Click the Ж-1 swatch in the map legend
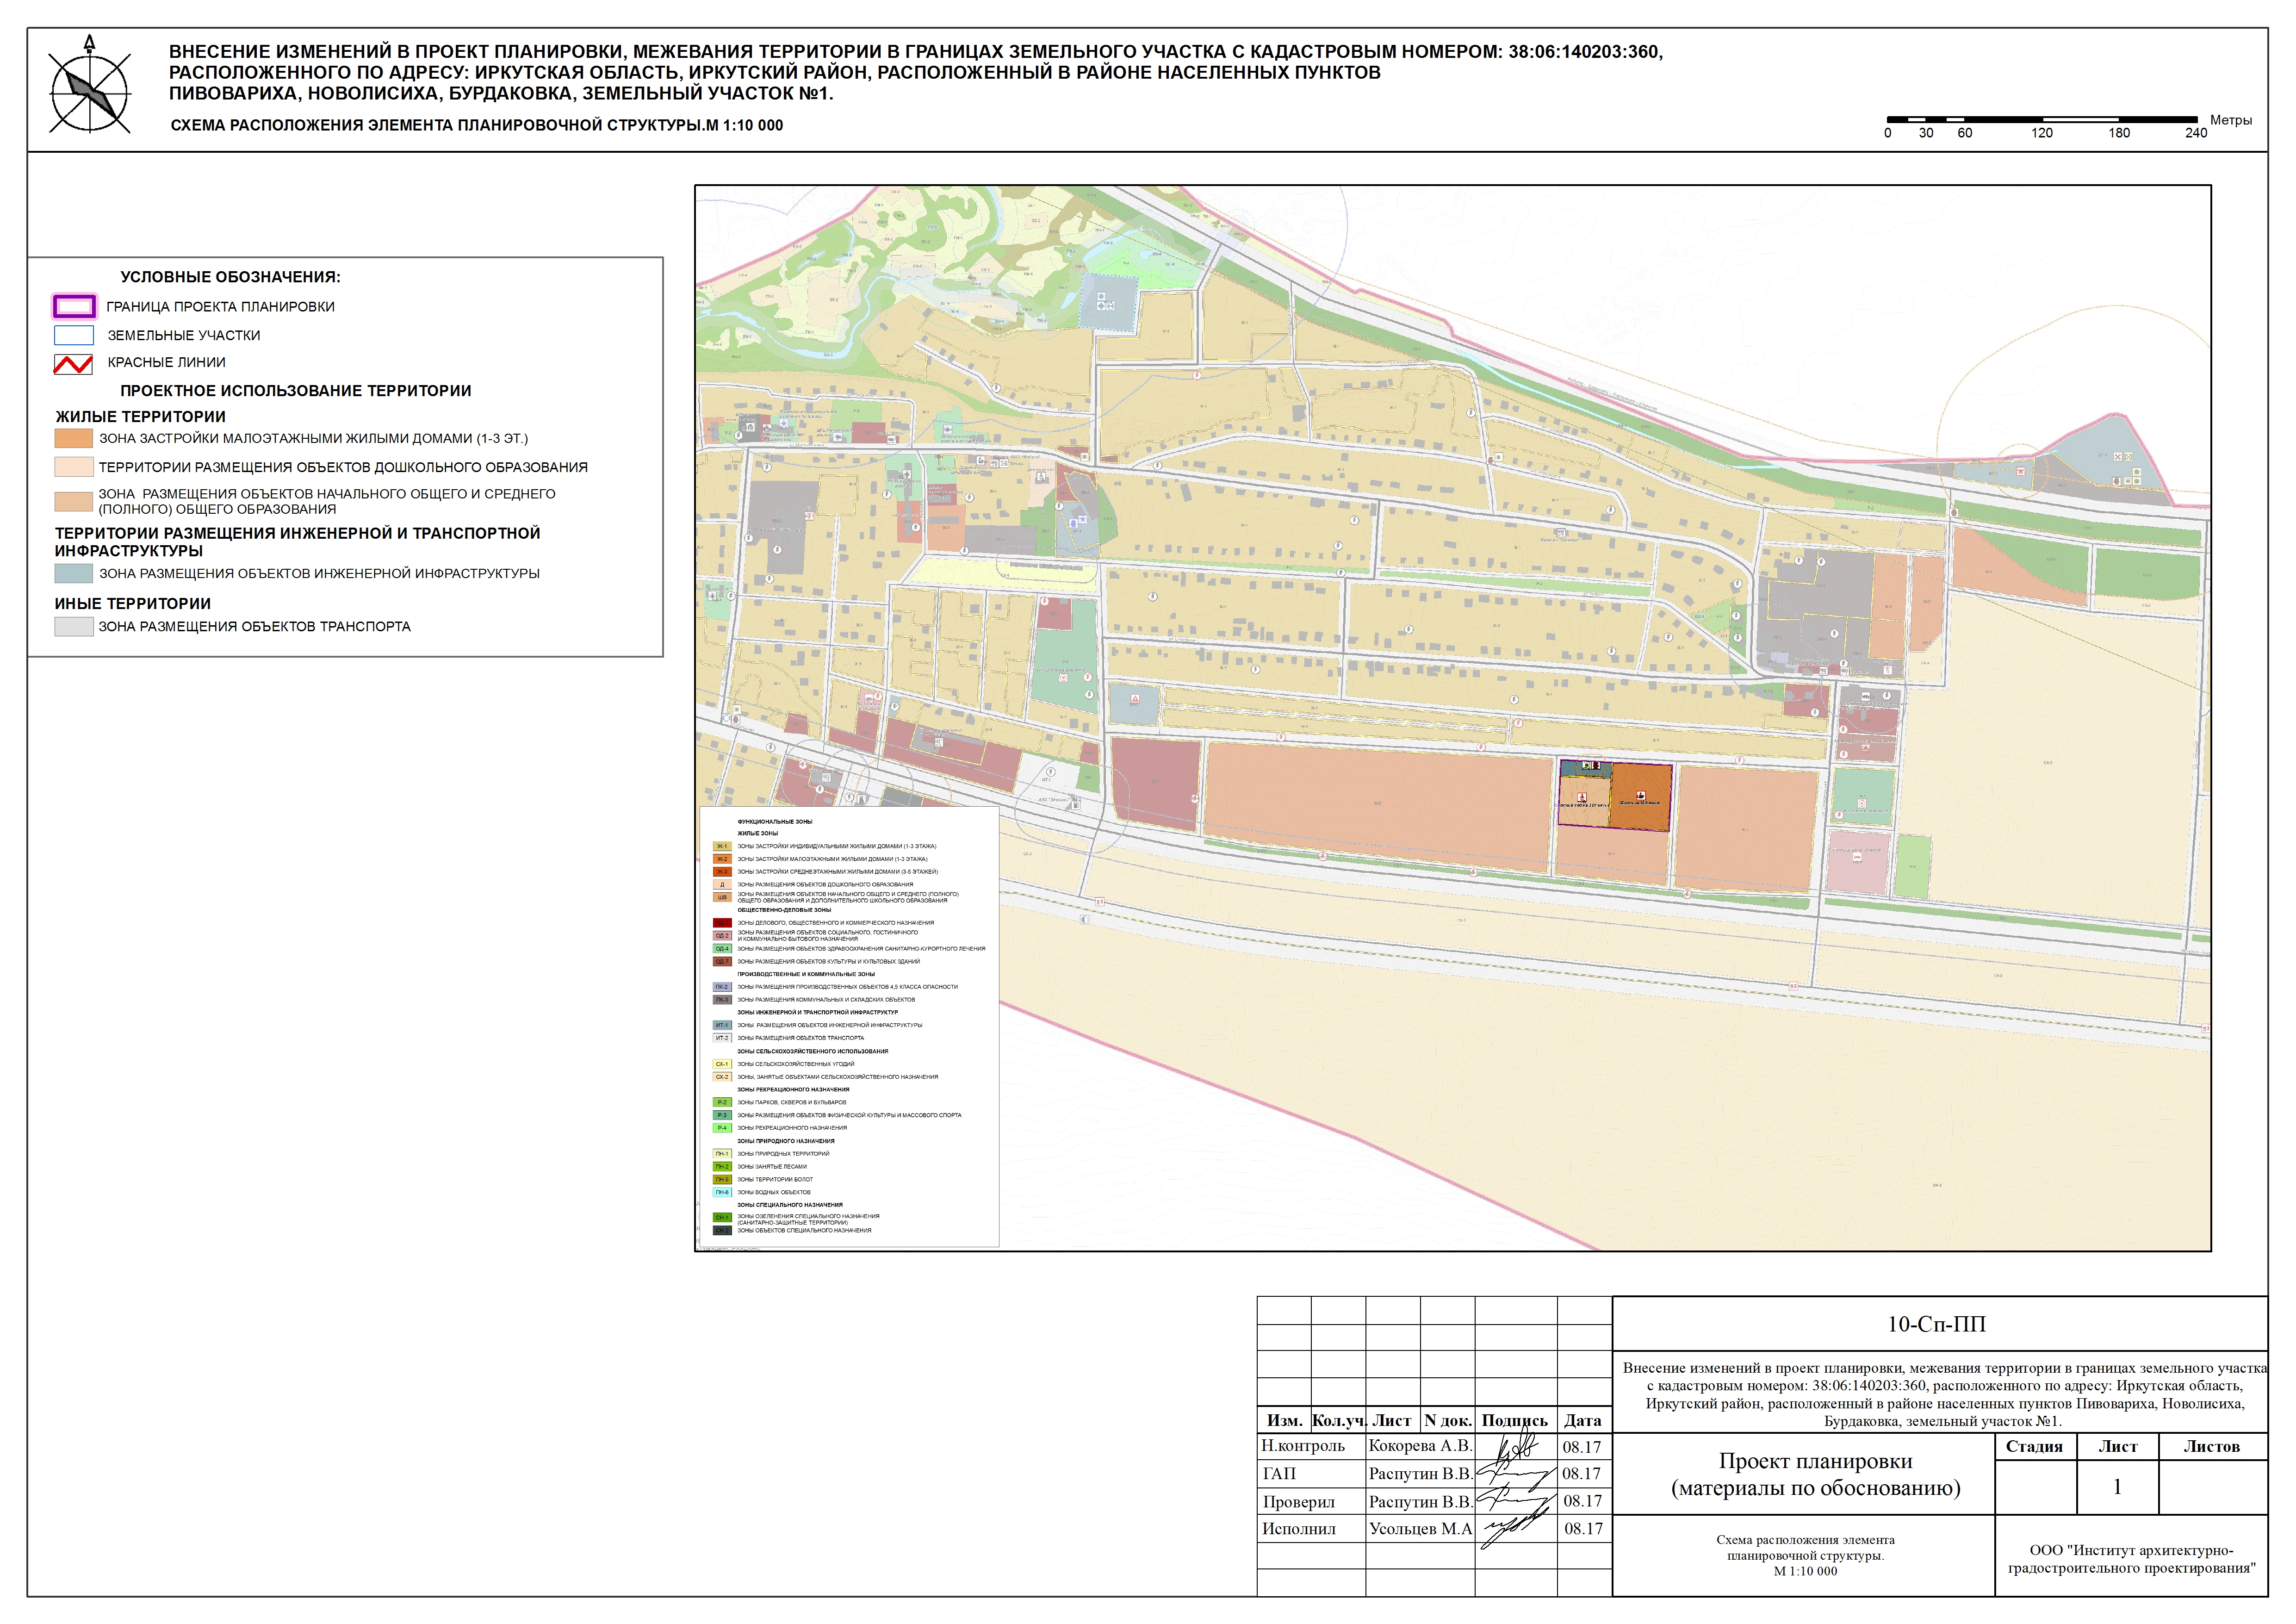Viewport: 2296px width, 1624px height. [722, 846]
